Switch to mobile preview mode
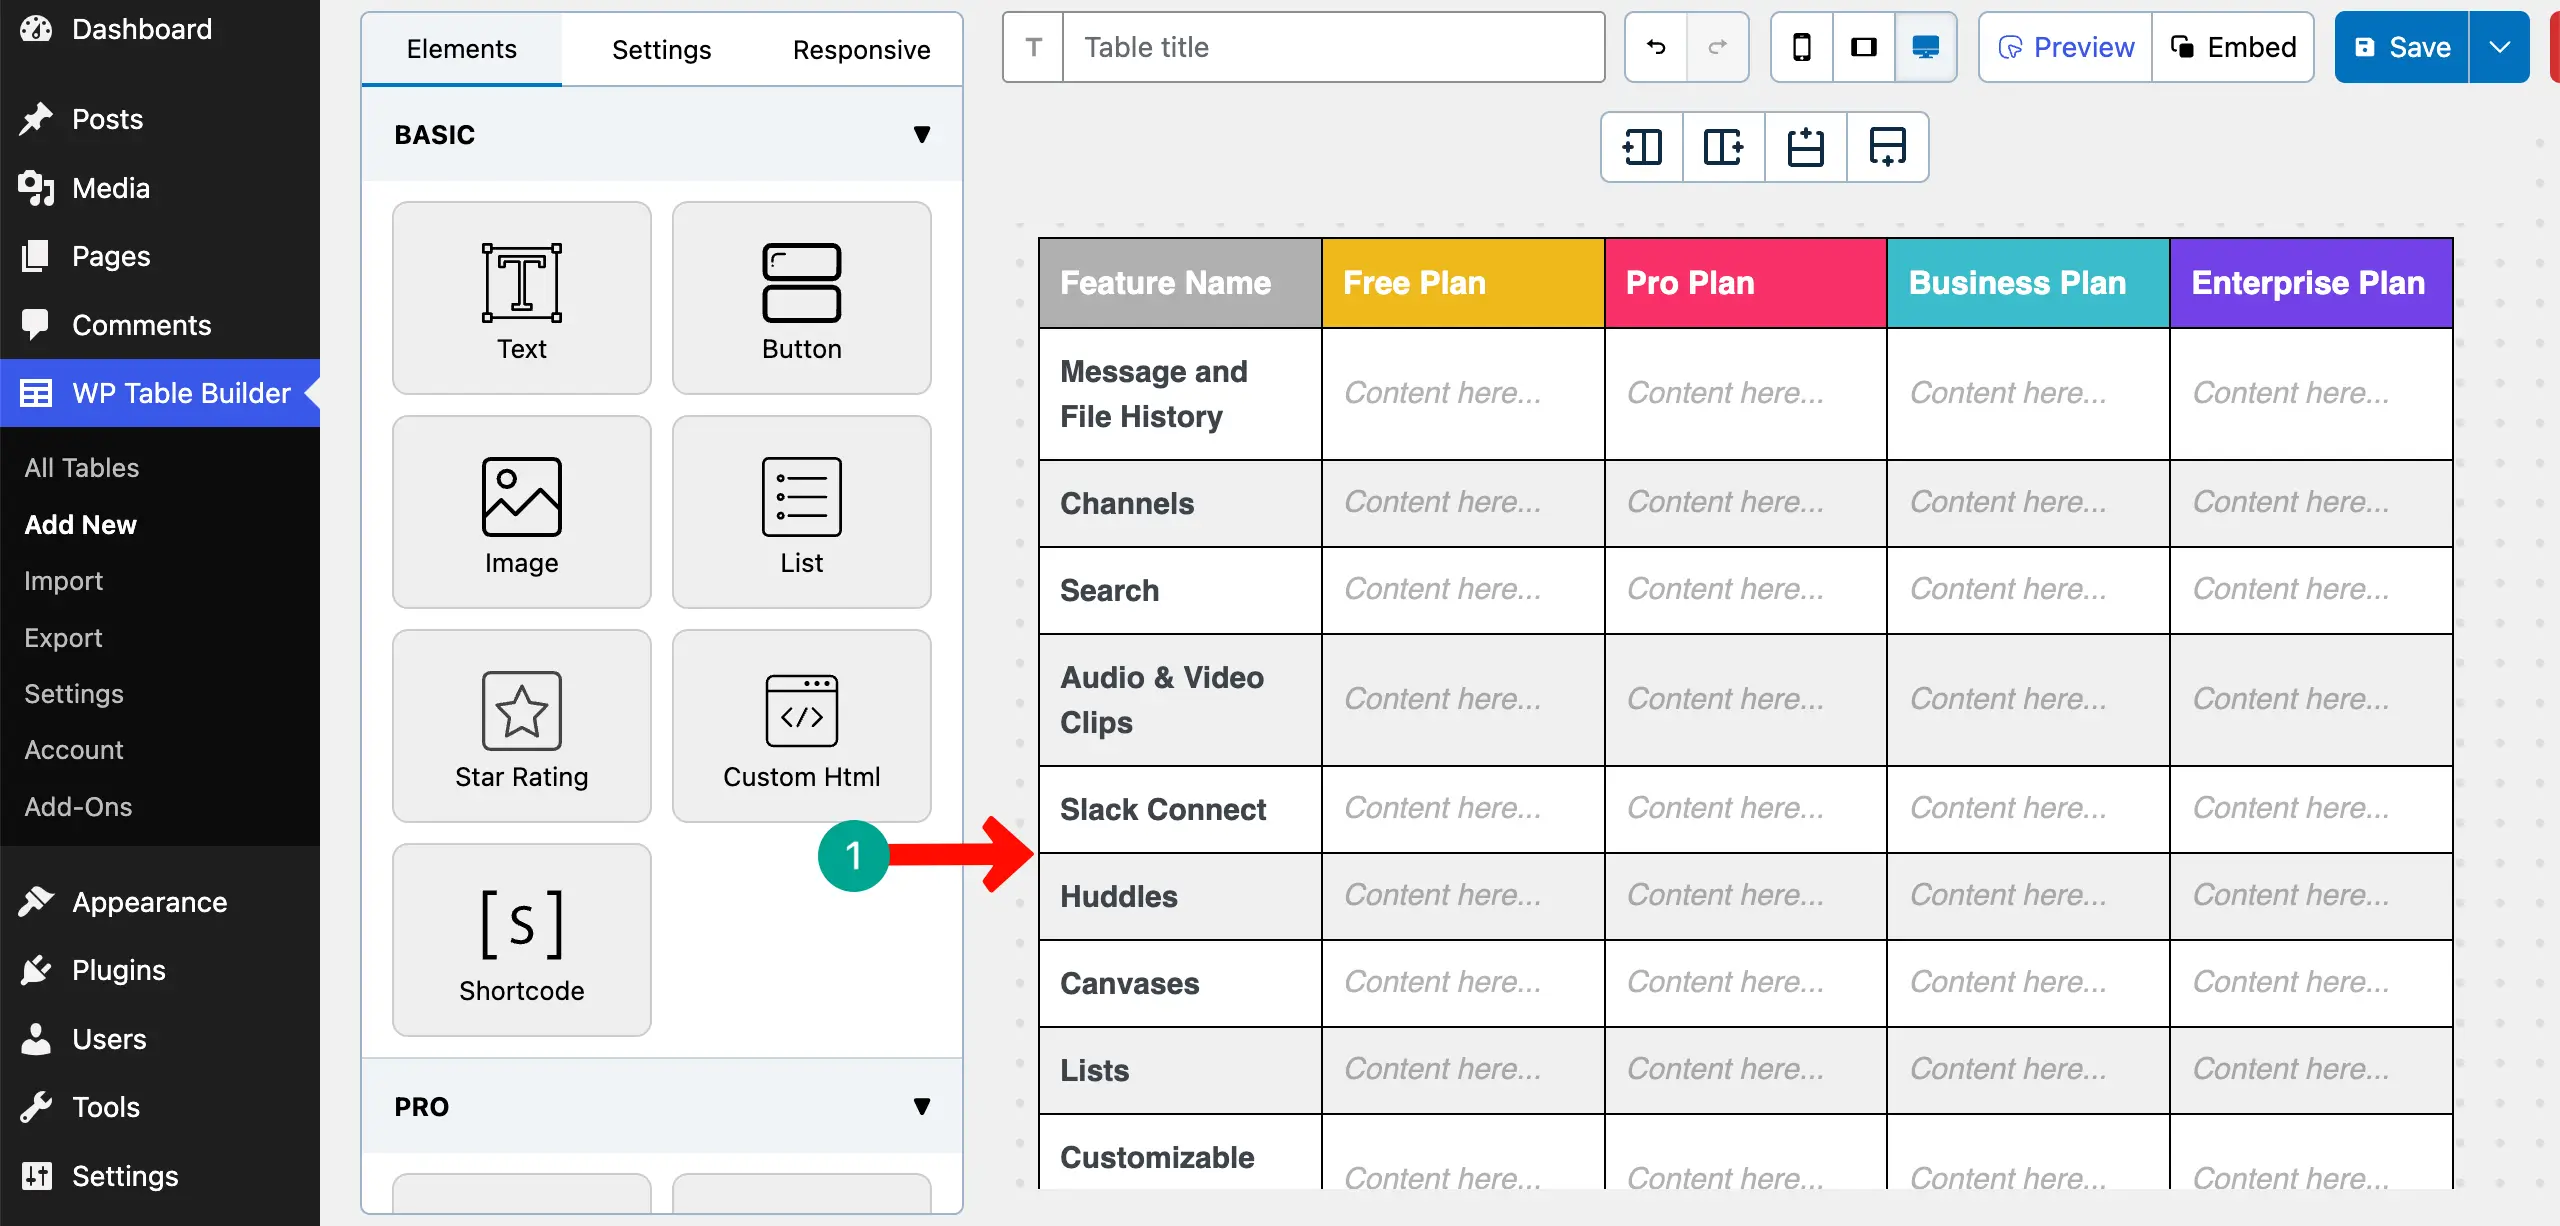The width and height of the screenshot is (2560, 1226). (x=1801, y=46)
